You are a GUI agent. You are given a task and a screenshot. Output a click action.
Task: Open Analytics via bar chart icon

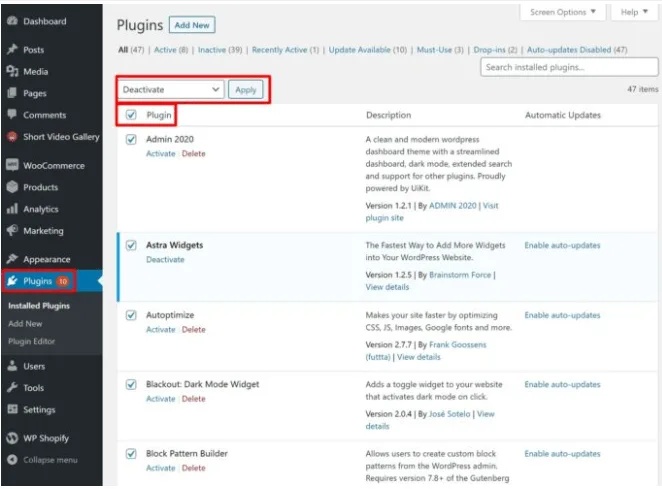click(11, 209)
